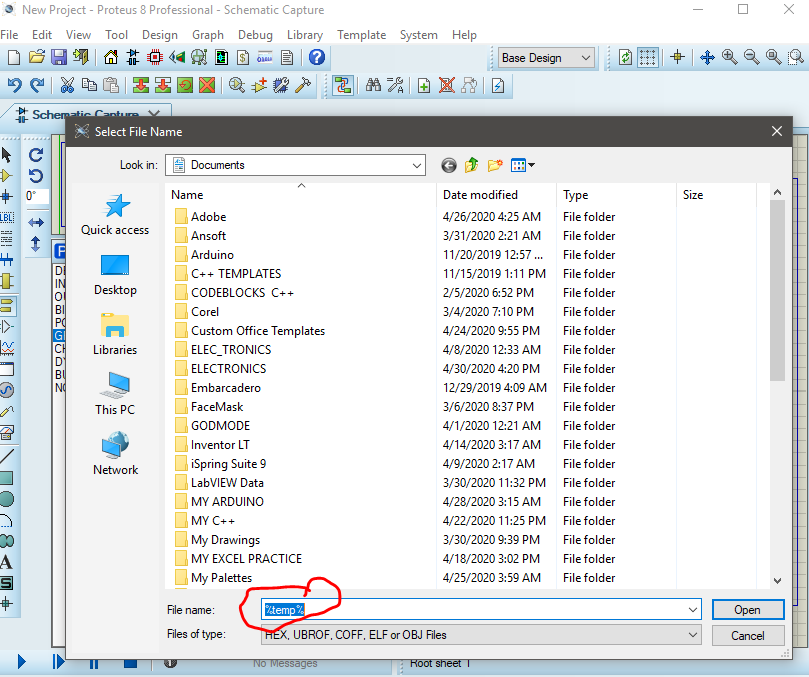Click the binoculars search icon
This screenshot has width=809, height=677.
pyautogui.click(x=373, y=85)
